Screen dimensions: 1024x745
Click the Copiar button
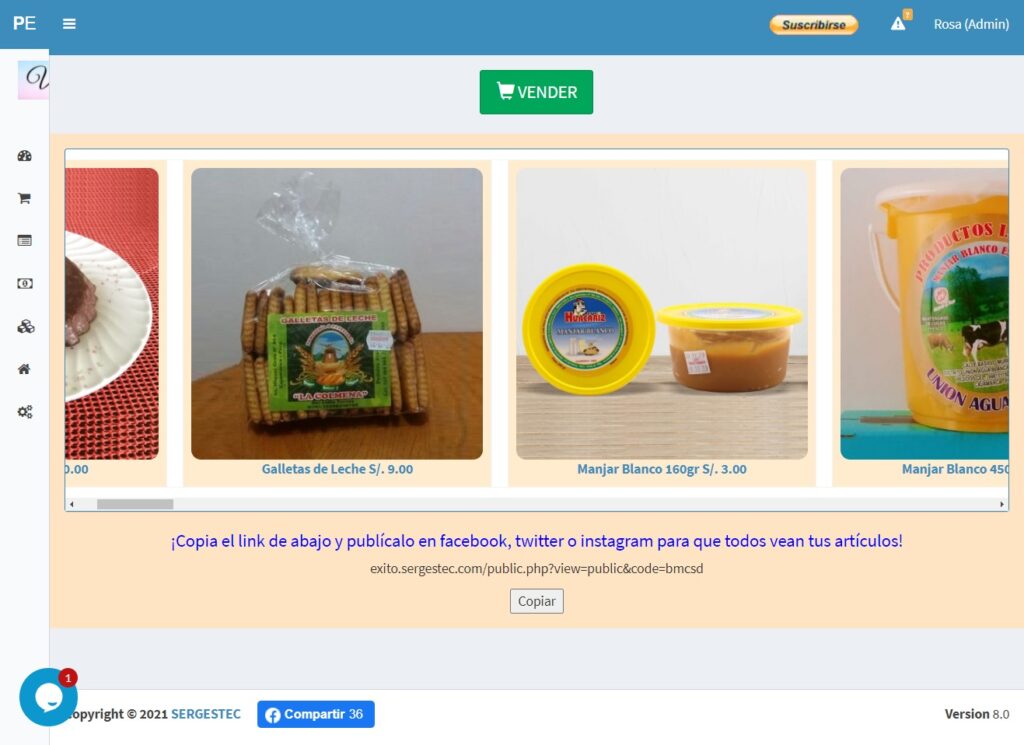coord(536,601)
